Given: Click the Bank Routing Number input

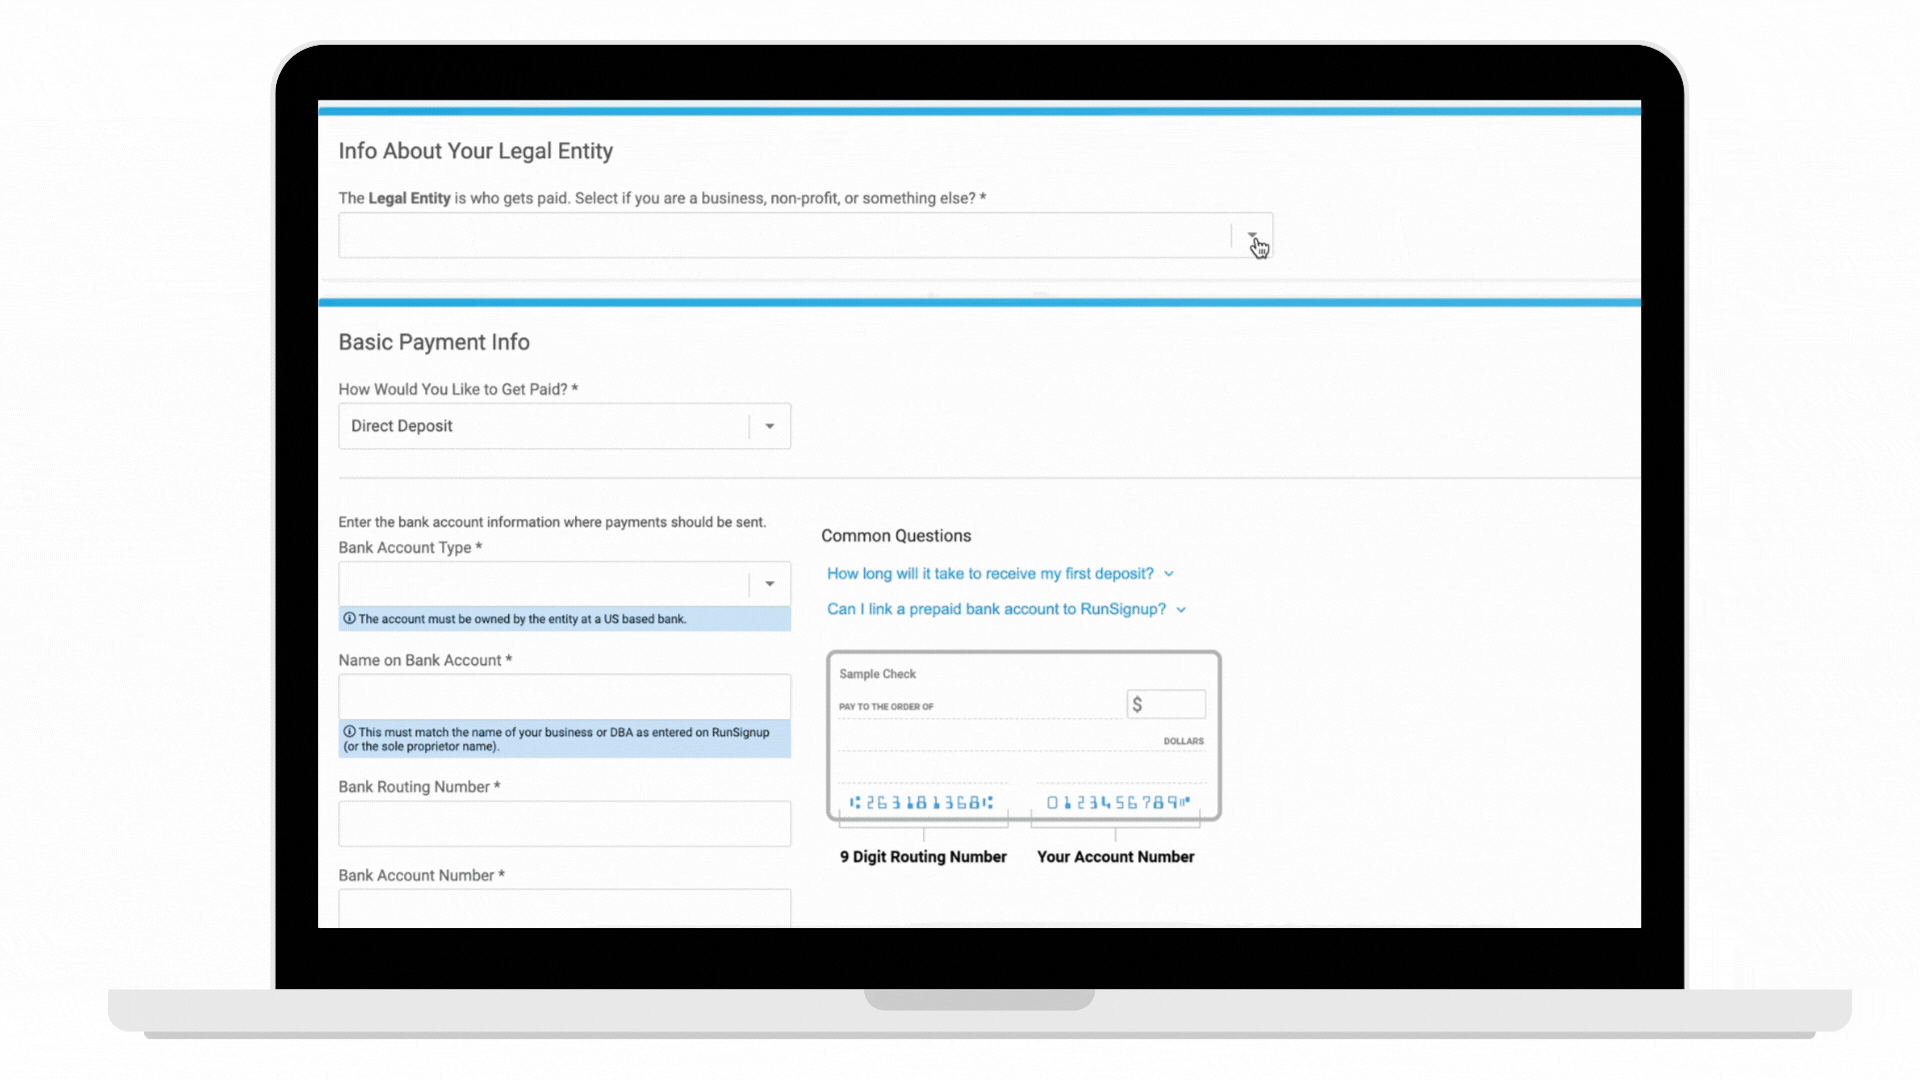Looking at the screenshot, I should coord(564,824).
